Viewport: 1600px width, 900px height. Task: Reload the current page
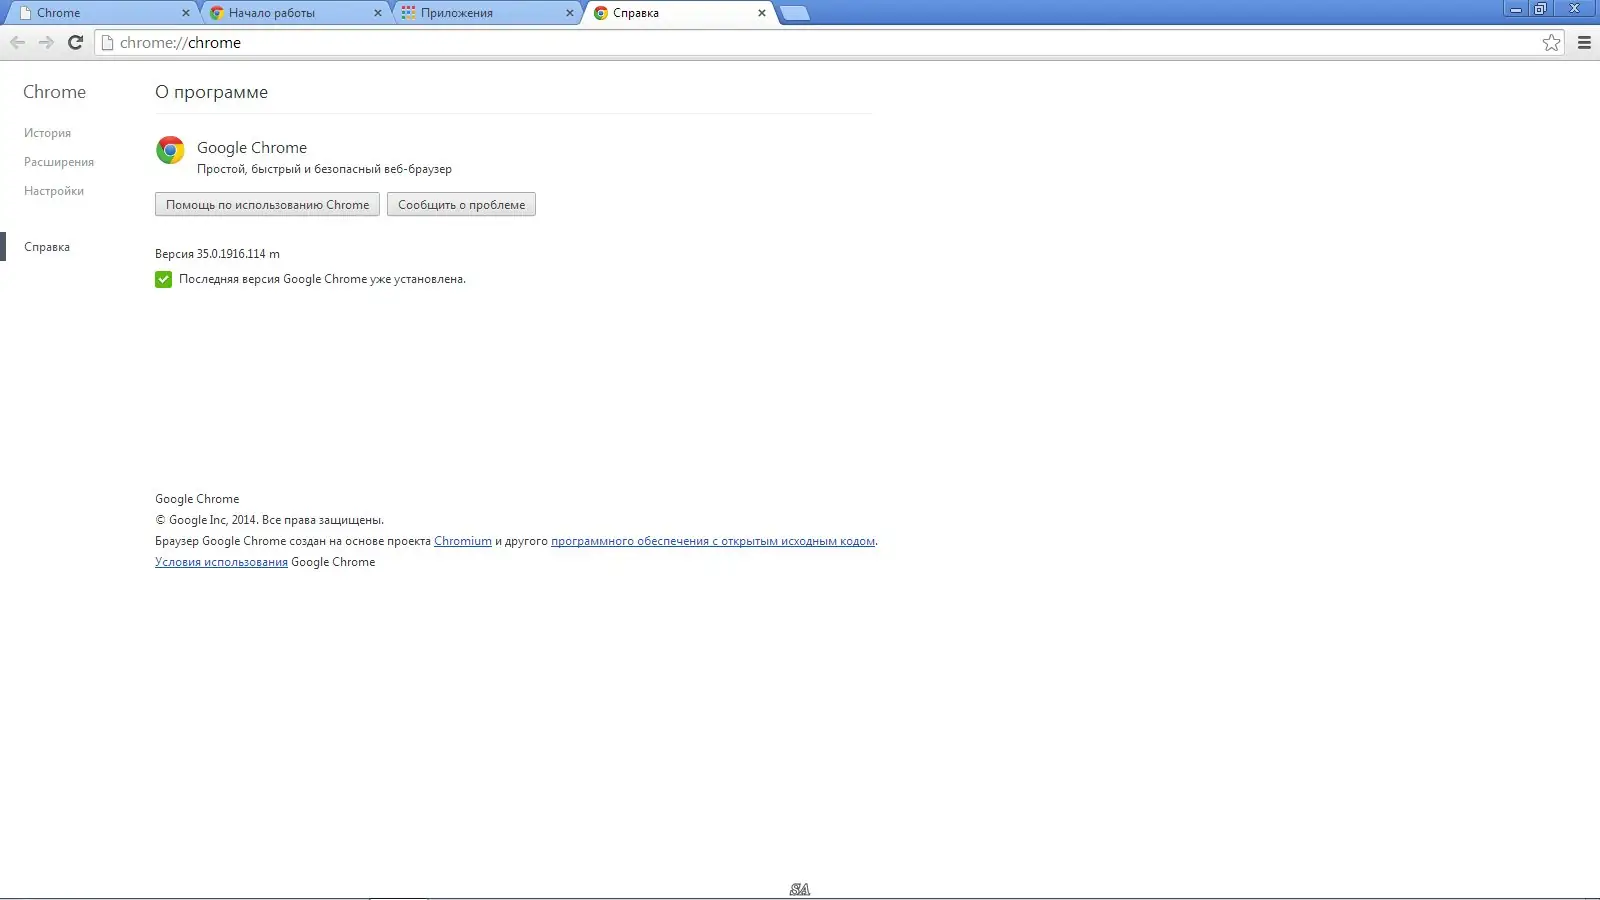point(75,42)
